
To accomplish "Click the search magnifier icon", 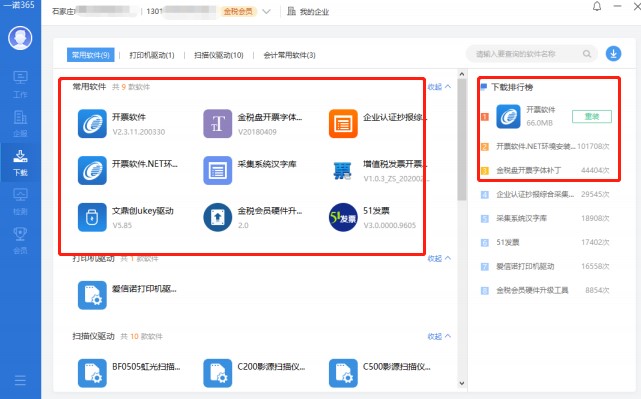I will point(587,54).
